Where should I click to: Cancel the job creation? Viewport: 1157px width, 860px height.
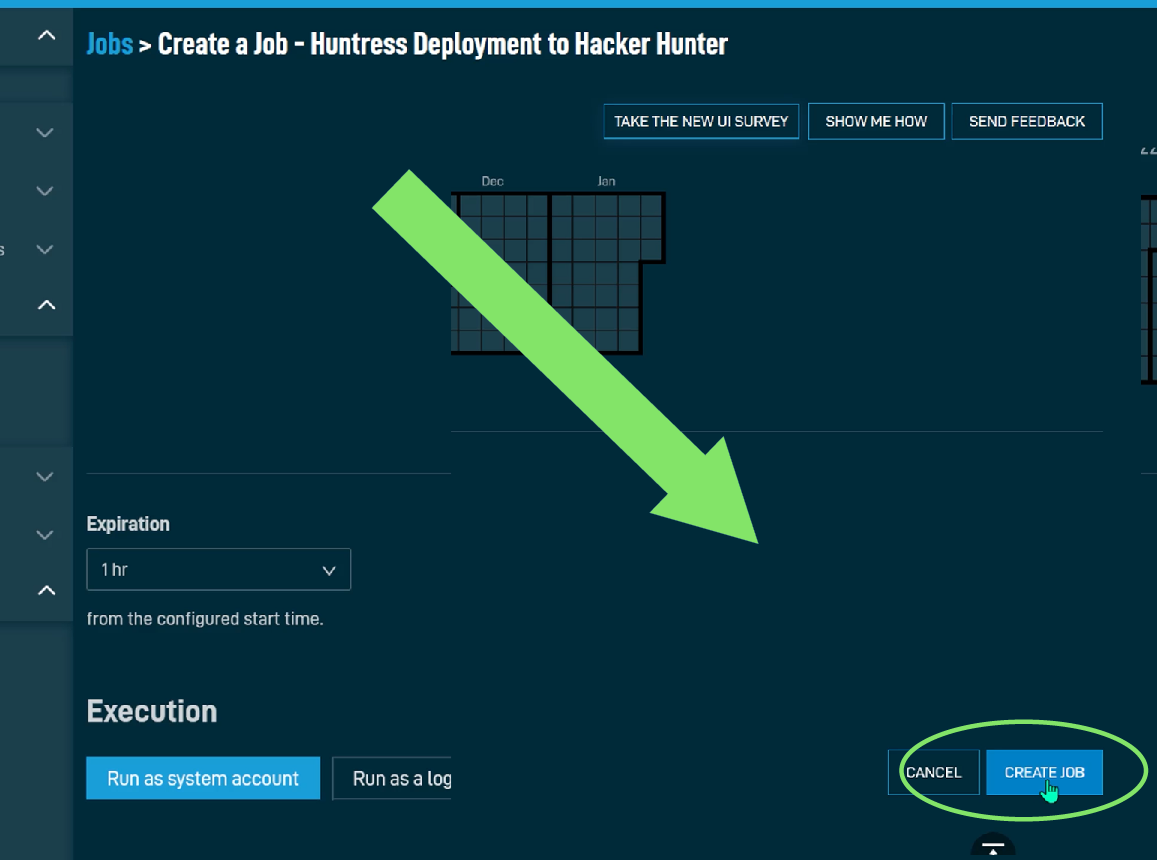933,772
